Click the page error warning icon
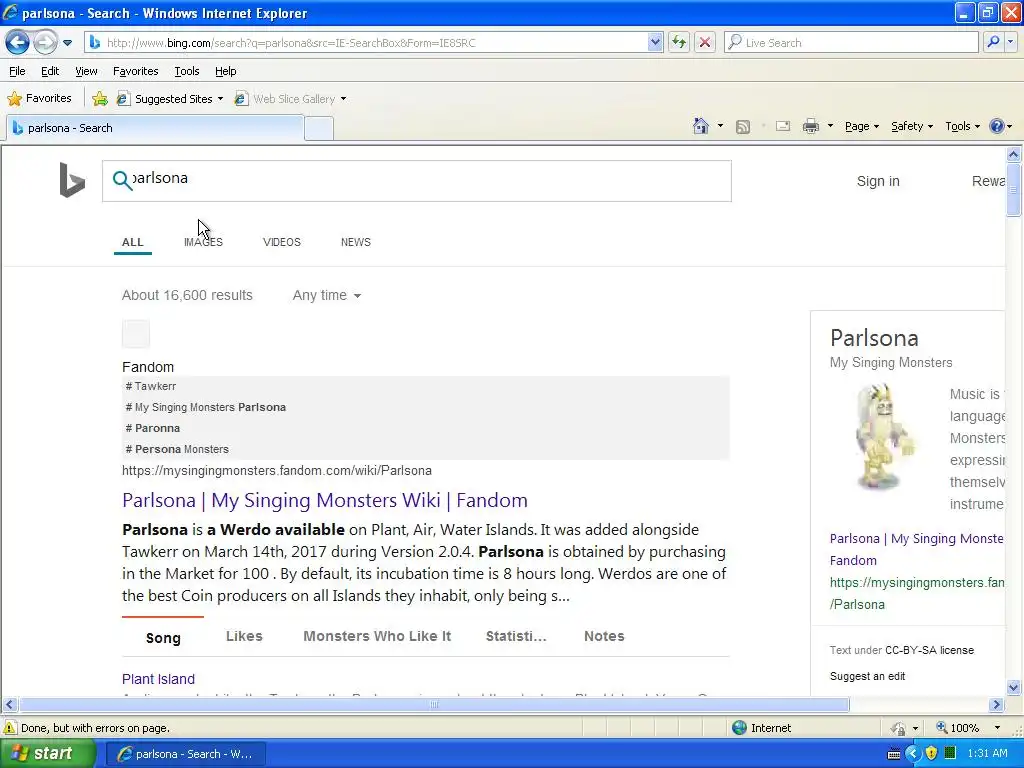Viewport: 1024px width, 768px height. tap(10, 728)
